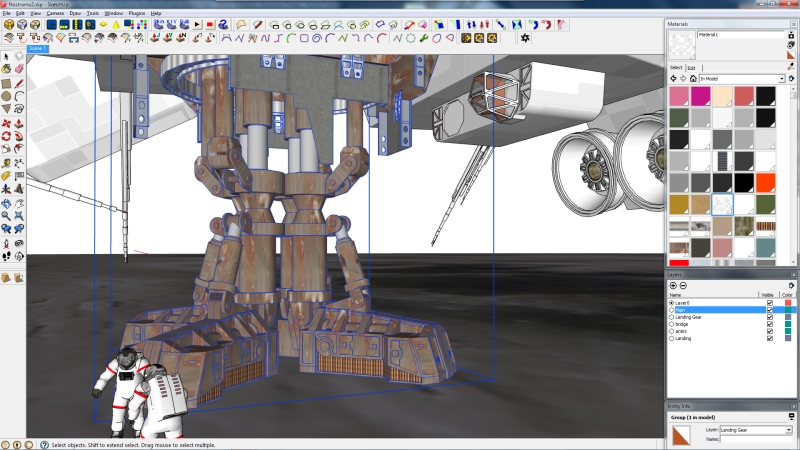Set Layer0 as the active layer

tap(672, 303)
